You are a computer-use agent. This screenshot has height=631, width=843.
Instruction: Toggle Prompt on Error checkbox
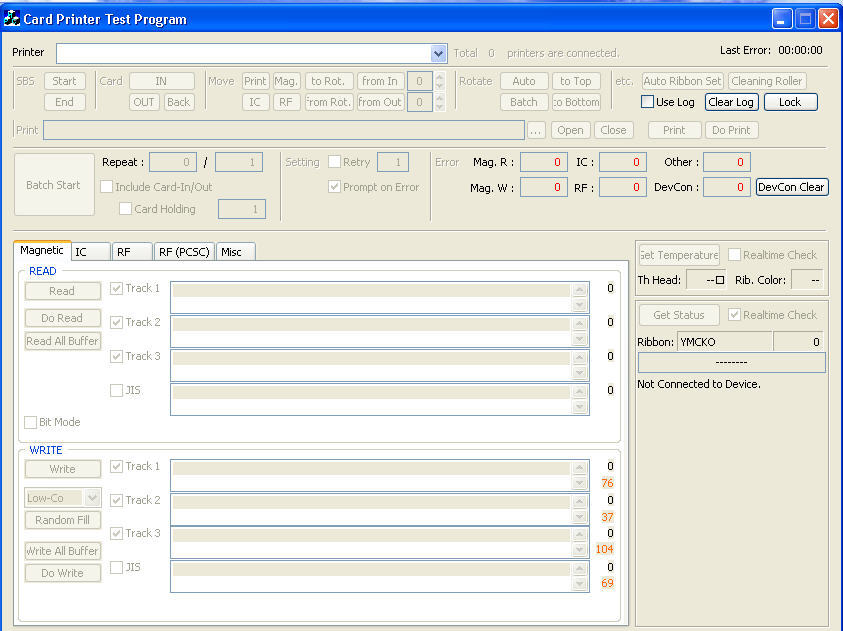(x=334, y=187)
